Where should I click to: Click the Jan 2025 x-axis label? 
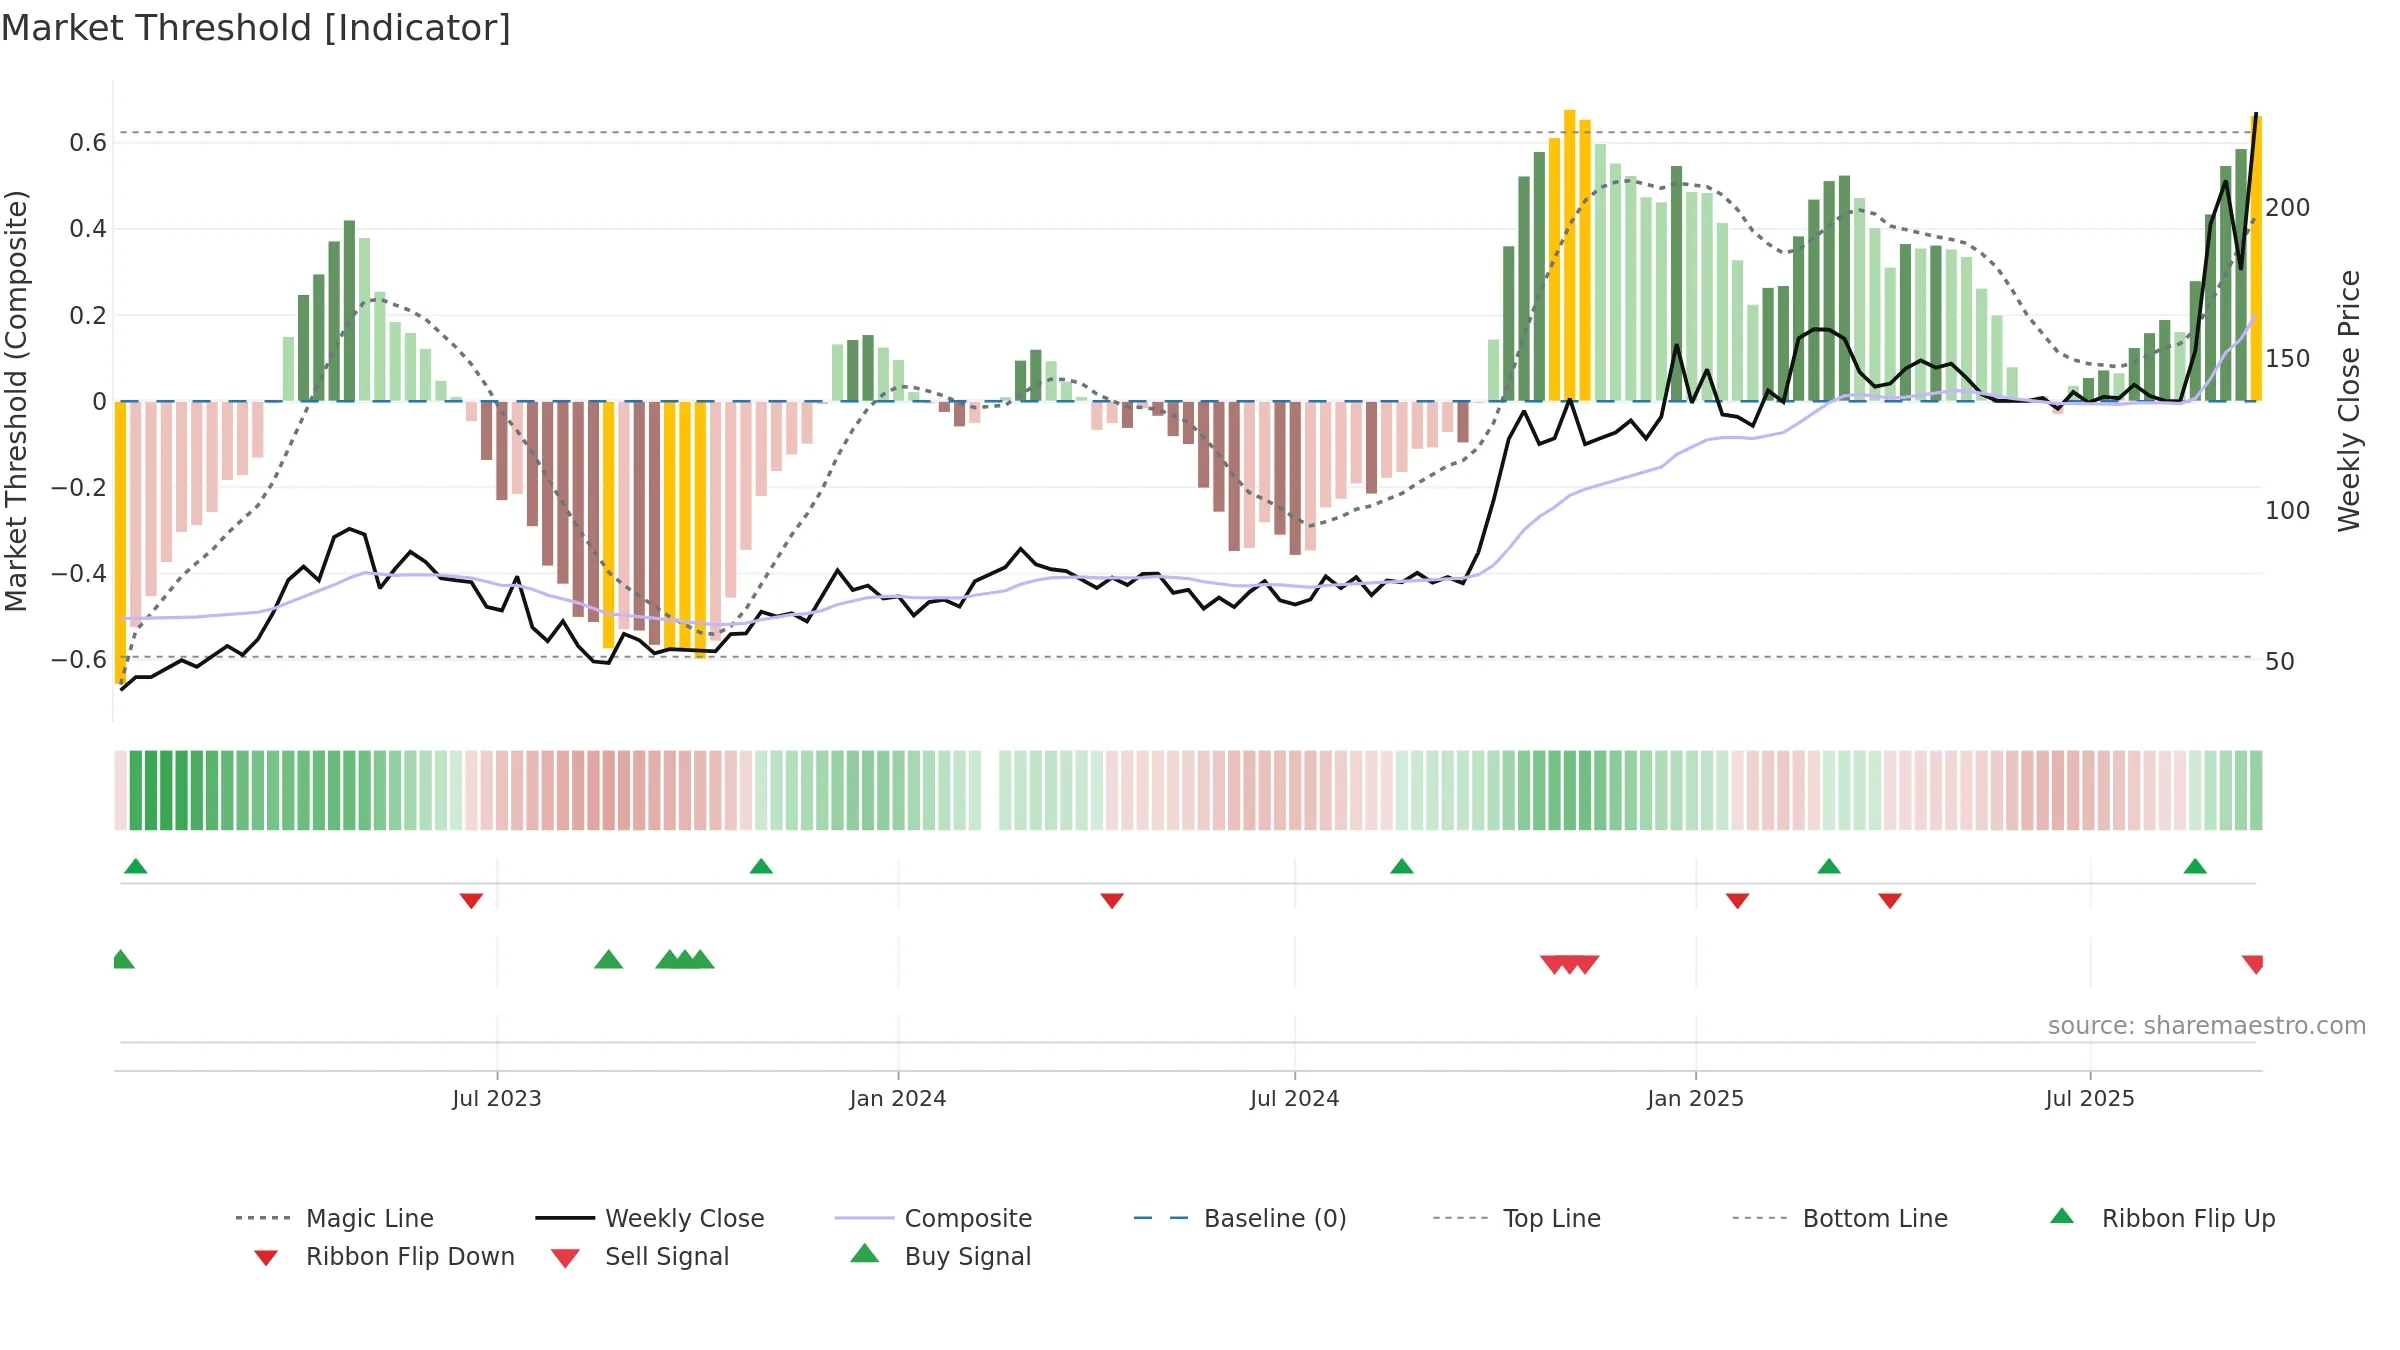tap(1696, 1099)
